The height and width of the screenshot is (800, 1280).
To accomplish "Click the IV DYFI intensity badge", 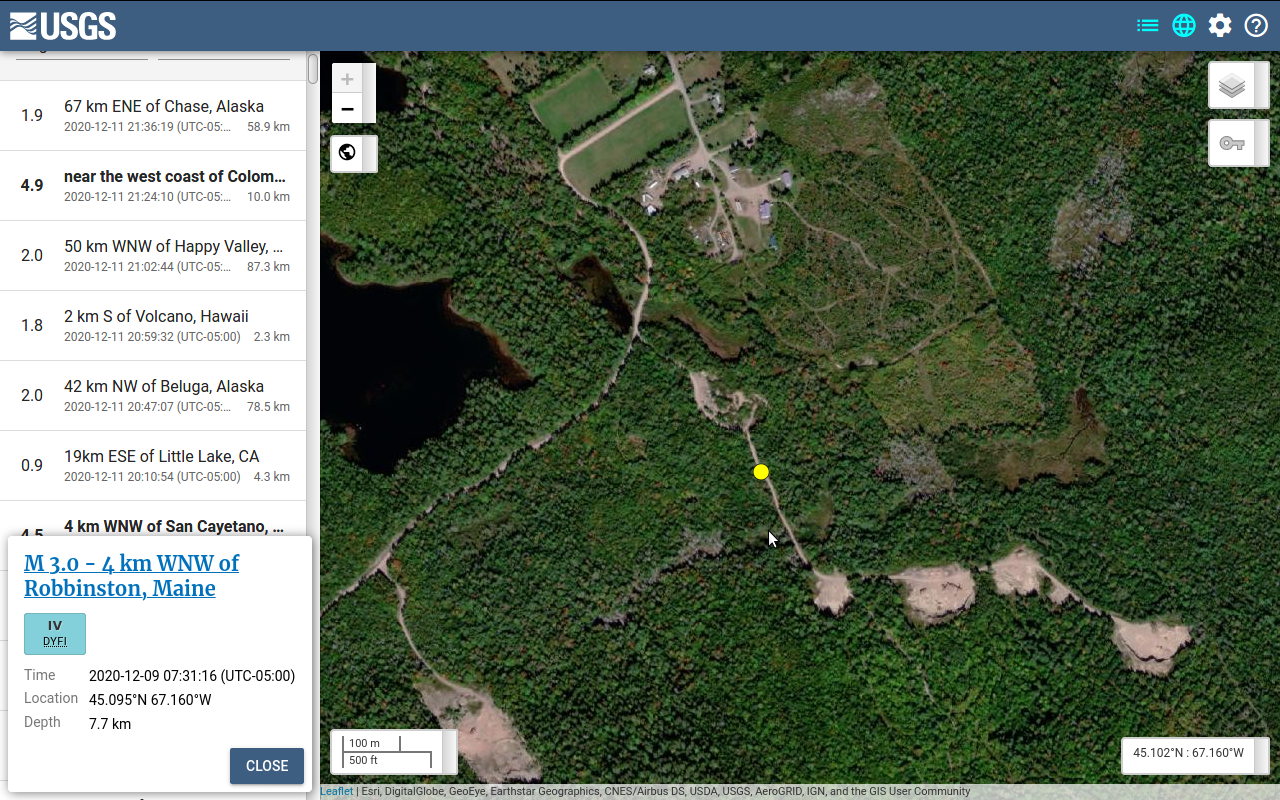I will click(x=55, y=634).
